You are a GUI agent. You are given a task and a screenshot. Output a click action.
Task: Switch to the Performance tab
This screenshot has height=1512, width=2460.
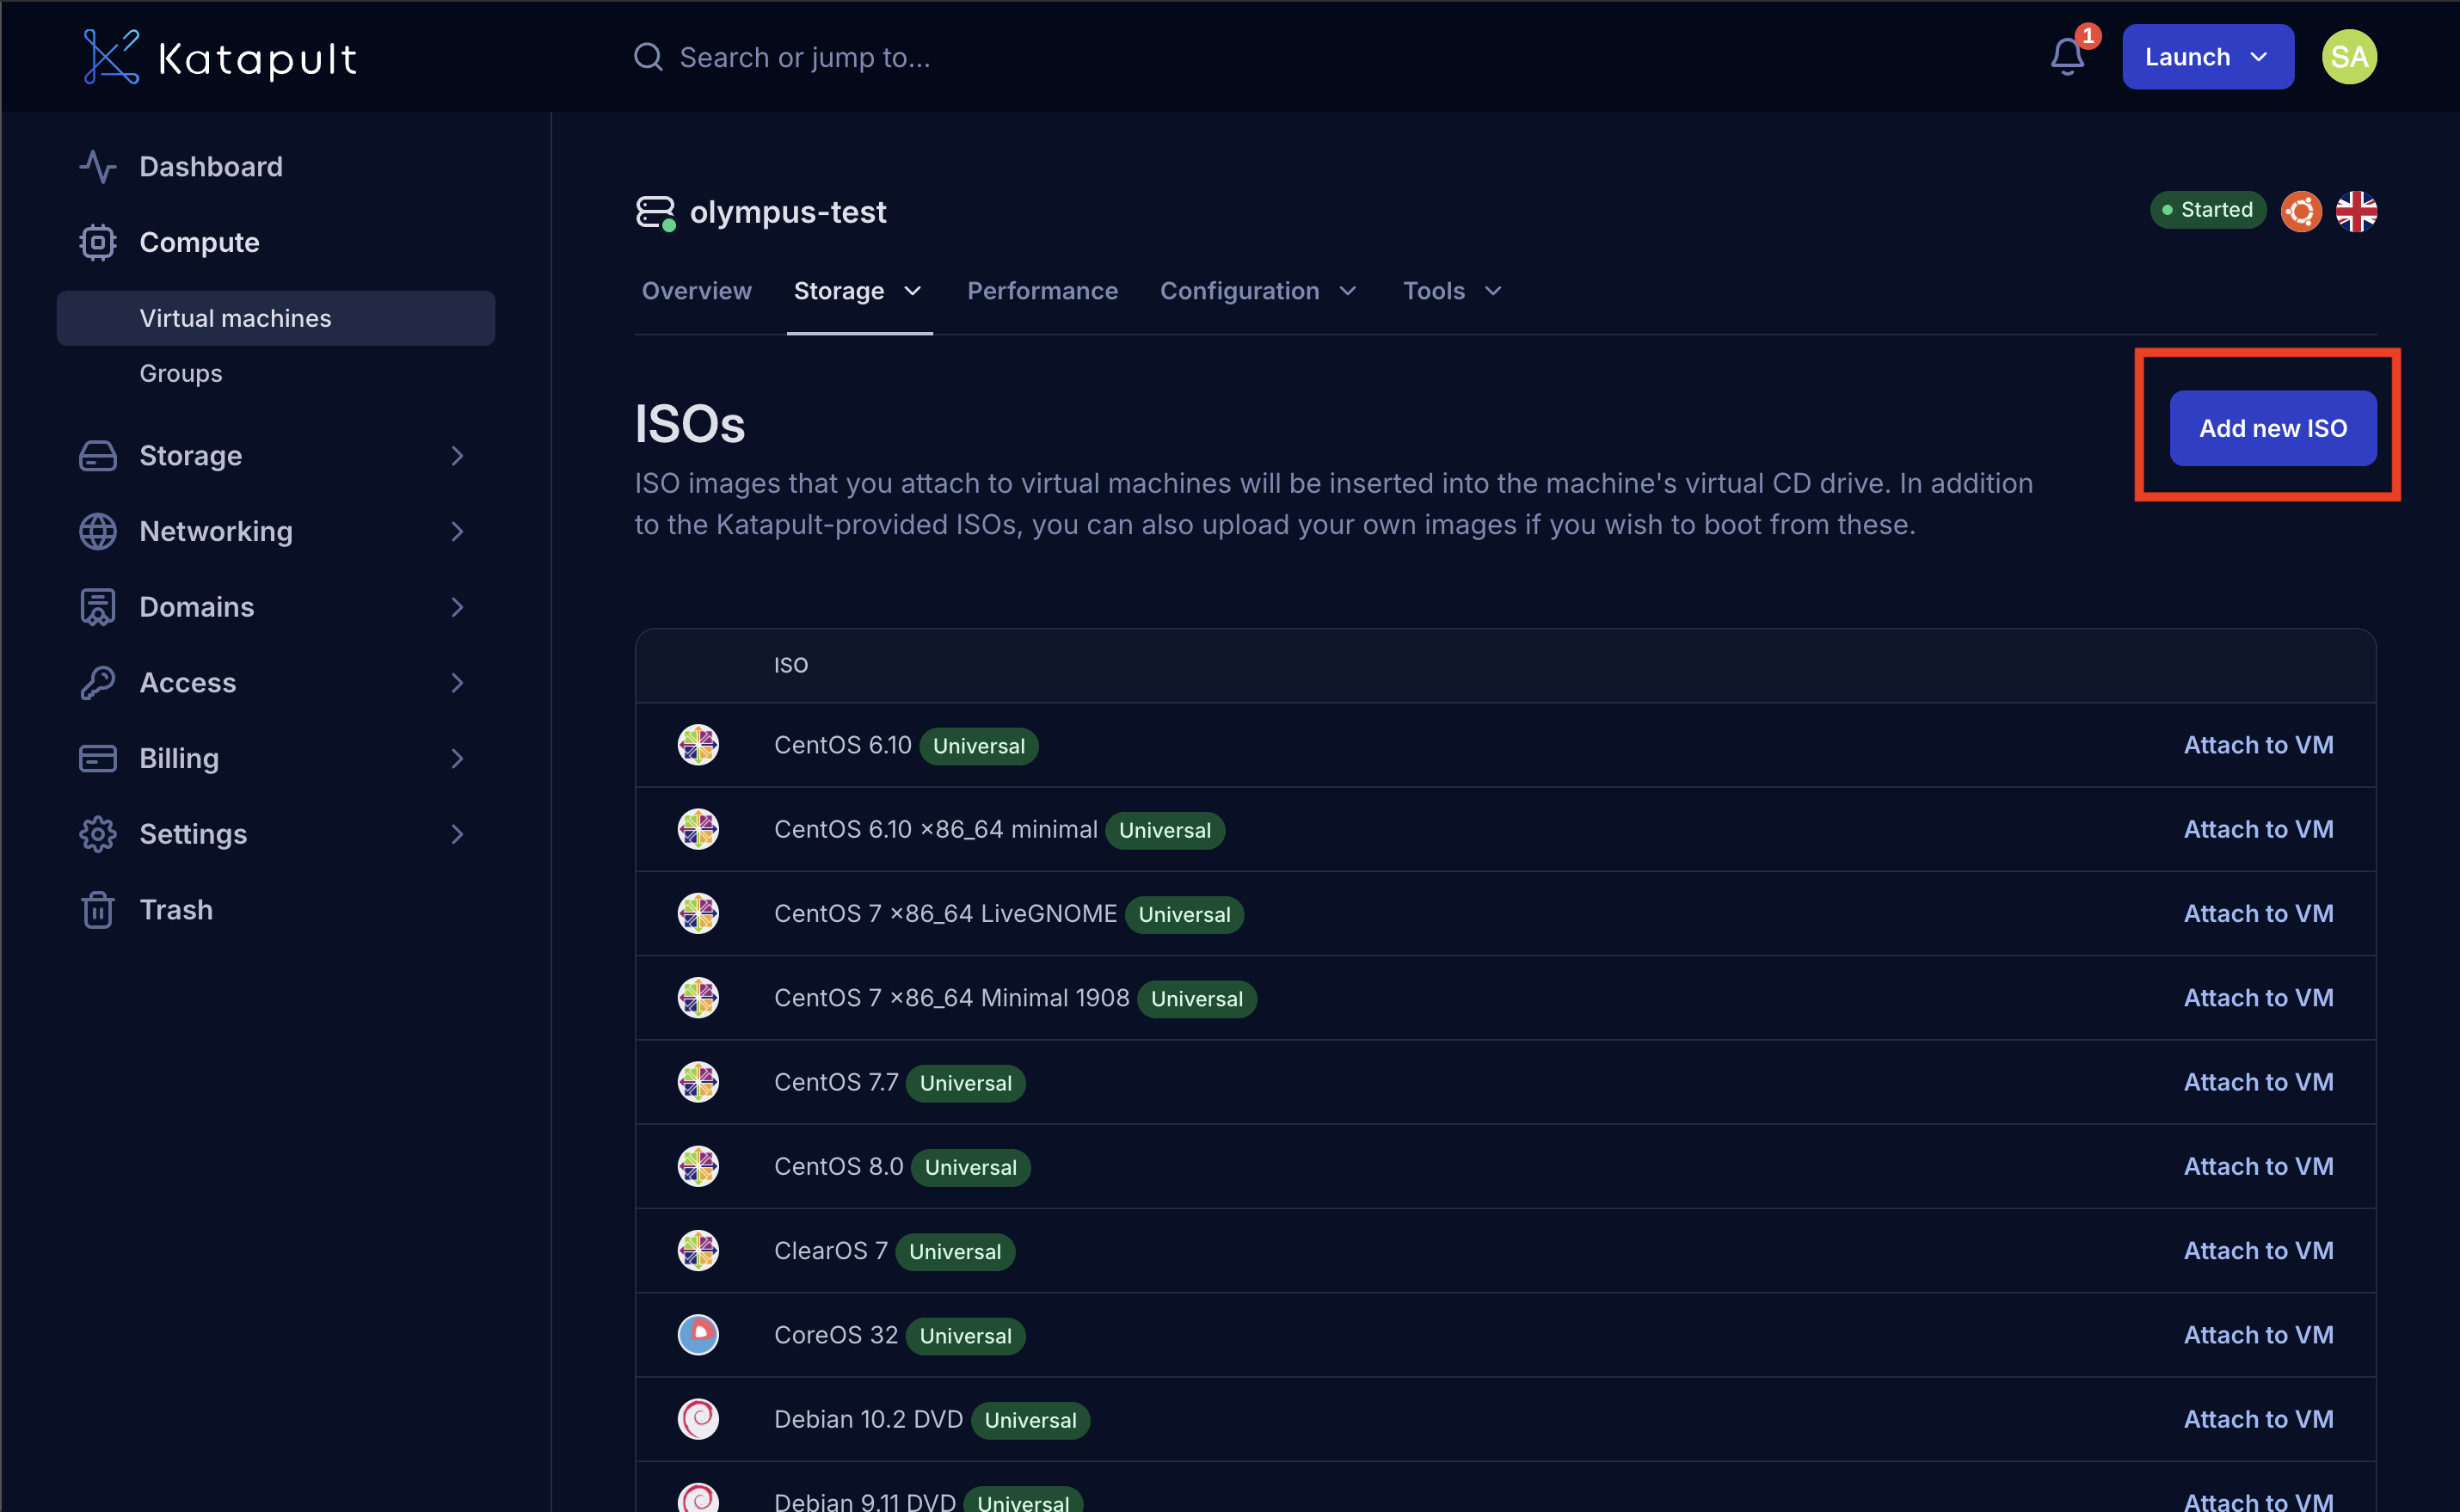1042,291
